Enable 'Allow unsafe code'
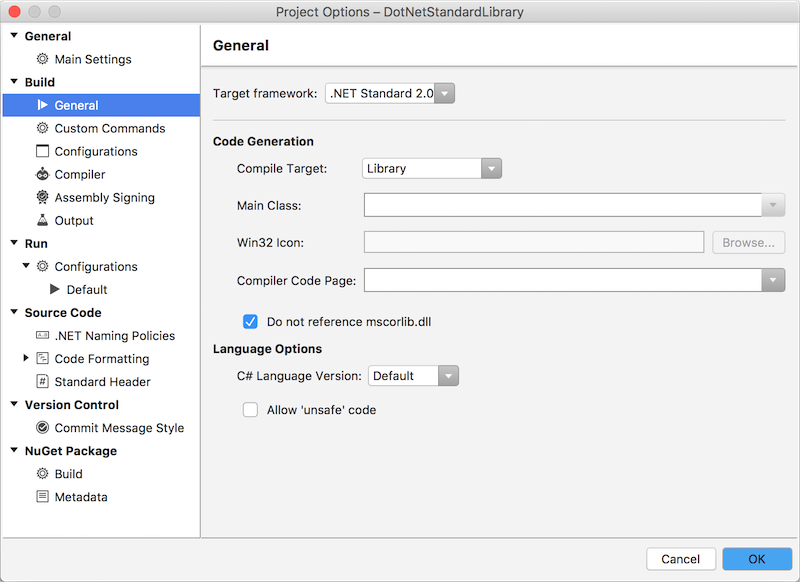800x582 pixels. pos(250,410)
